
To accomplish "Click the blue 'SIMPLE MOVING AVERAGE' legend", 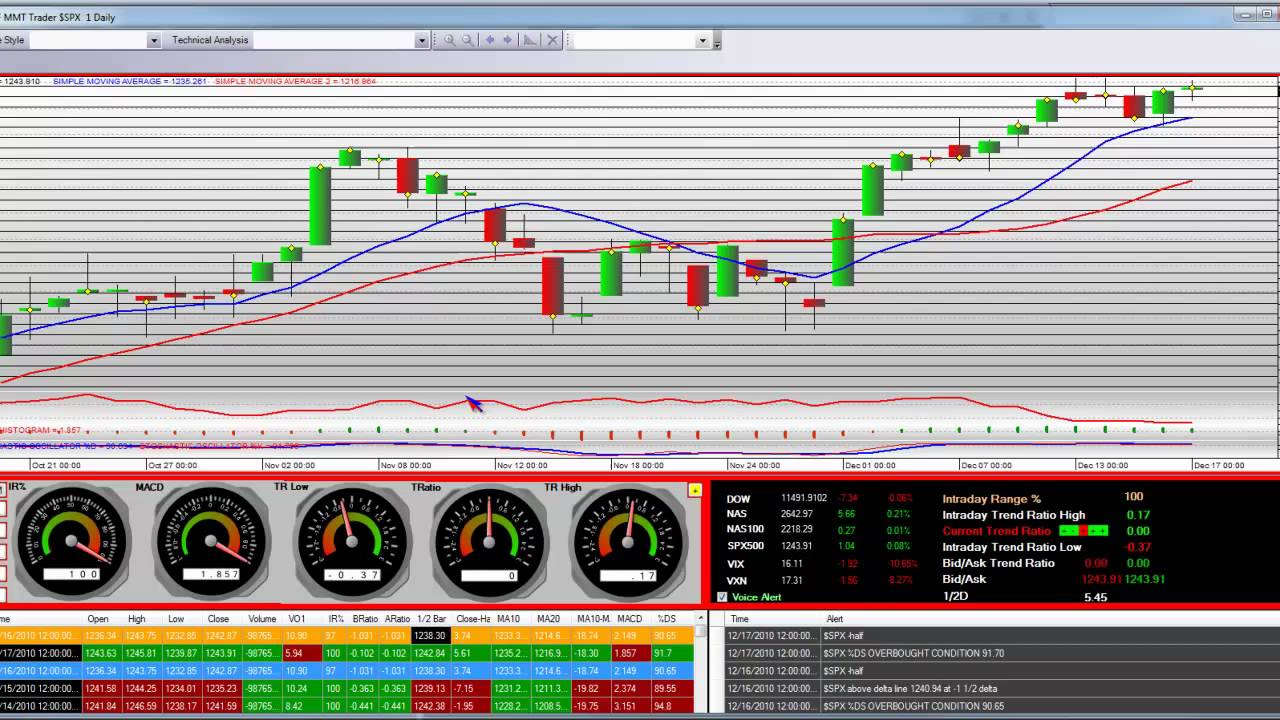I will 129,81.
